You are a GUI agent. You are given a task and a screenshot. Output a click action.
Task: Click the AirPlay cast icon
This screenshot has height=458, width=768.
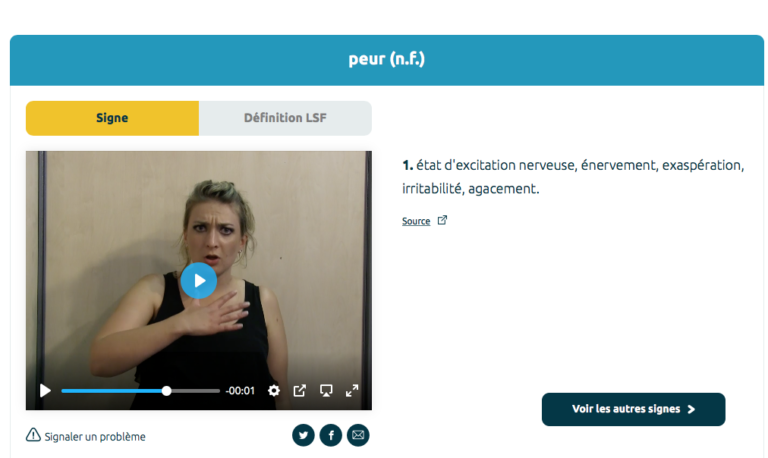pyautogui.click(x=326, y=390)
